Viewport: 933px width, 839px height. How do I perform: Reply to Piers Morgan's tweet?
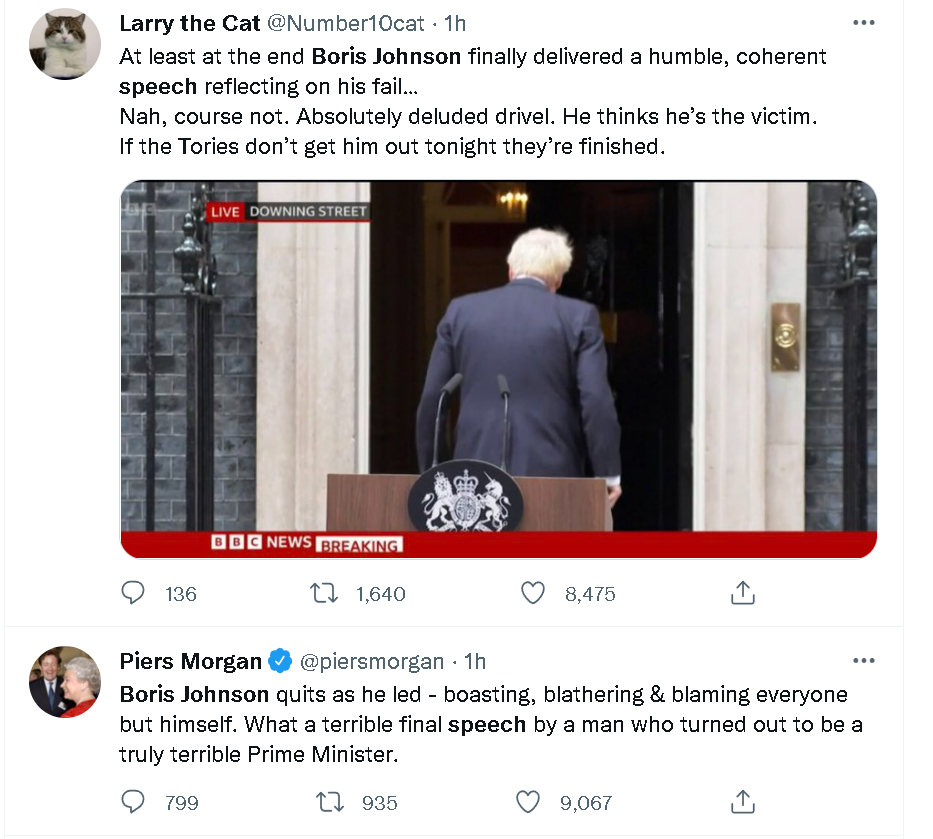(133, 802)
